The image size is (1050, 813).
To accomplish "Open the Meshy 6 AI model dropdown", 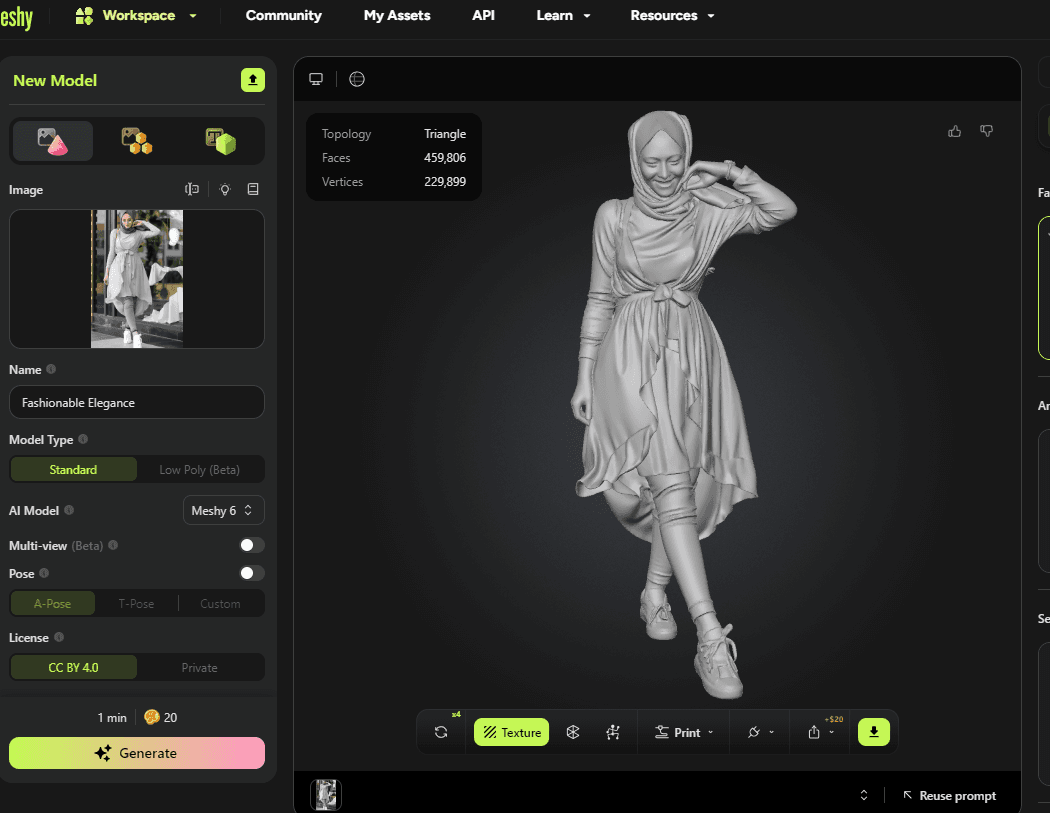I will (224, 510).
